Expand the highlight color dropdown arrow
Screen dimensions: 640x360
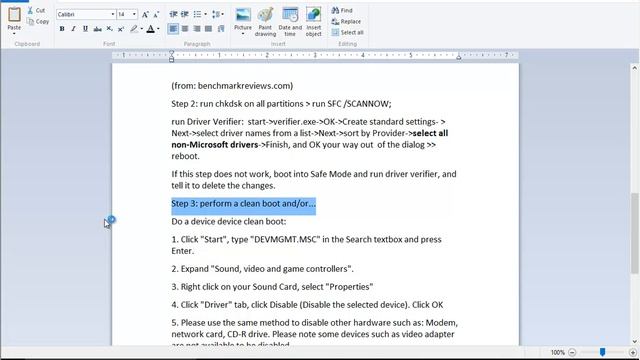pyautogui.click(x=142, y=29)
